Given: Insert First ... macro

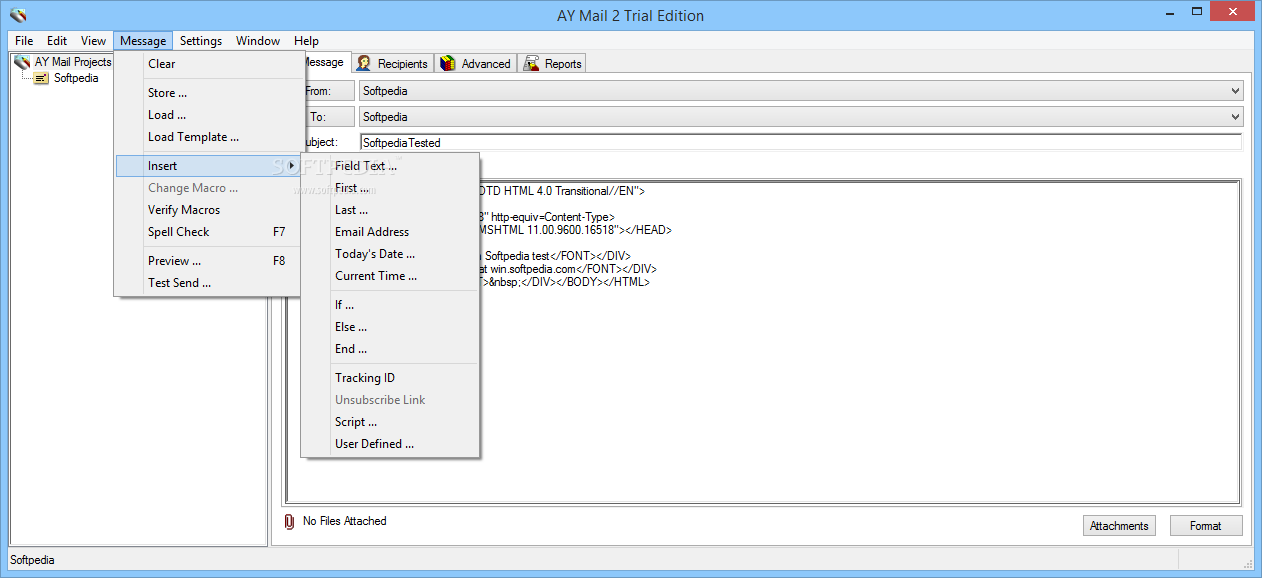Looking at the screenshot, I should [391, 188].
